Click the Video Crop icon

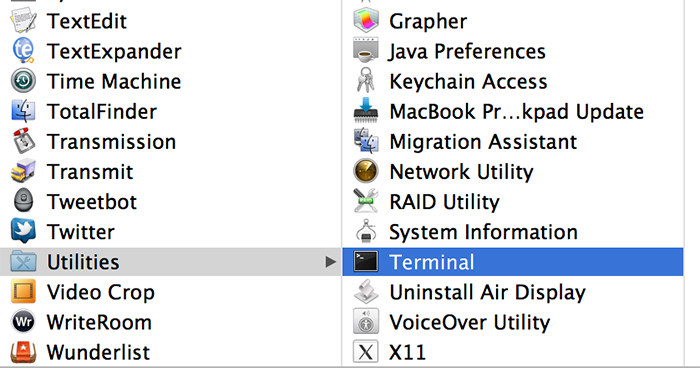pyautogui.click(x=23, y=292)
